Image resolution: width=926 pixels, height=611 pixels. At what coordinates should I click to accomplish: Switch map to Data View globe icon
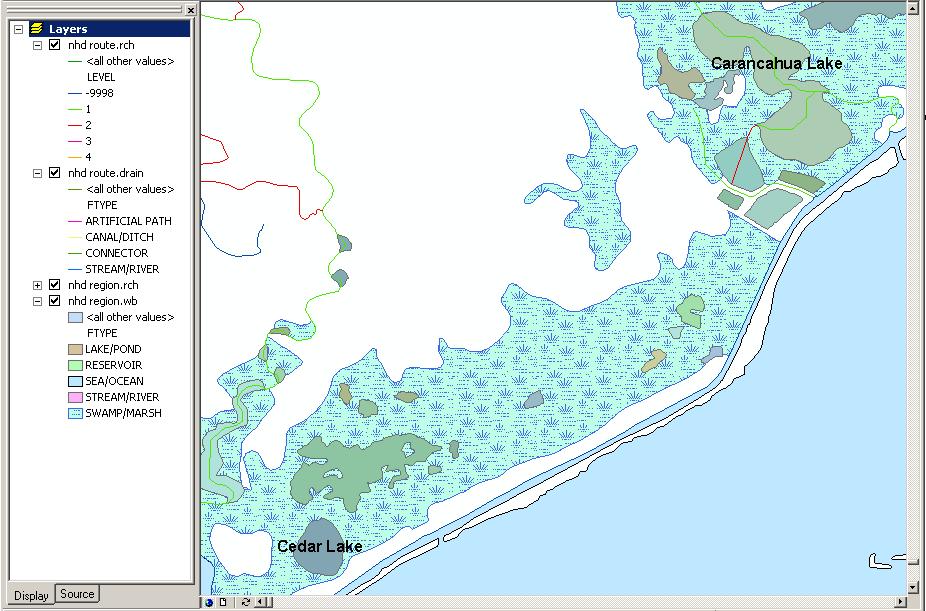tap(209, 603)
